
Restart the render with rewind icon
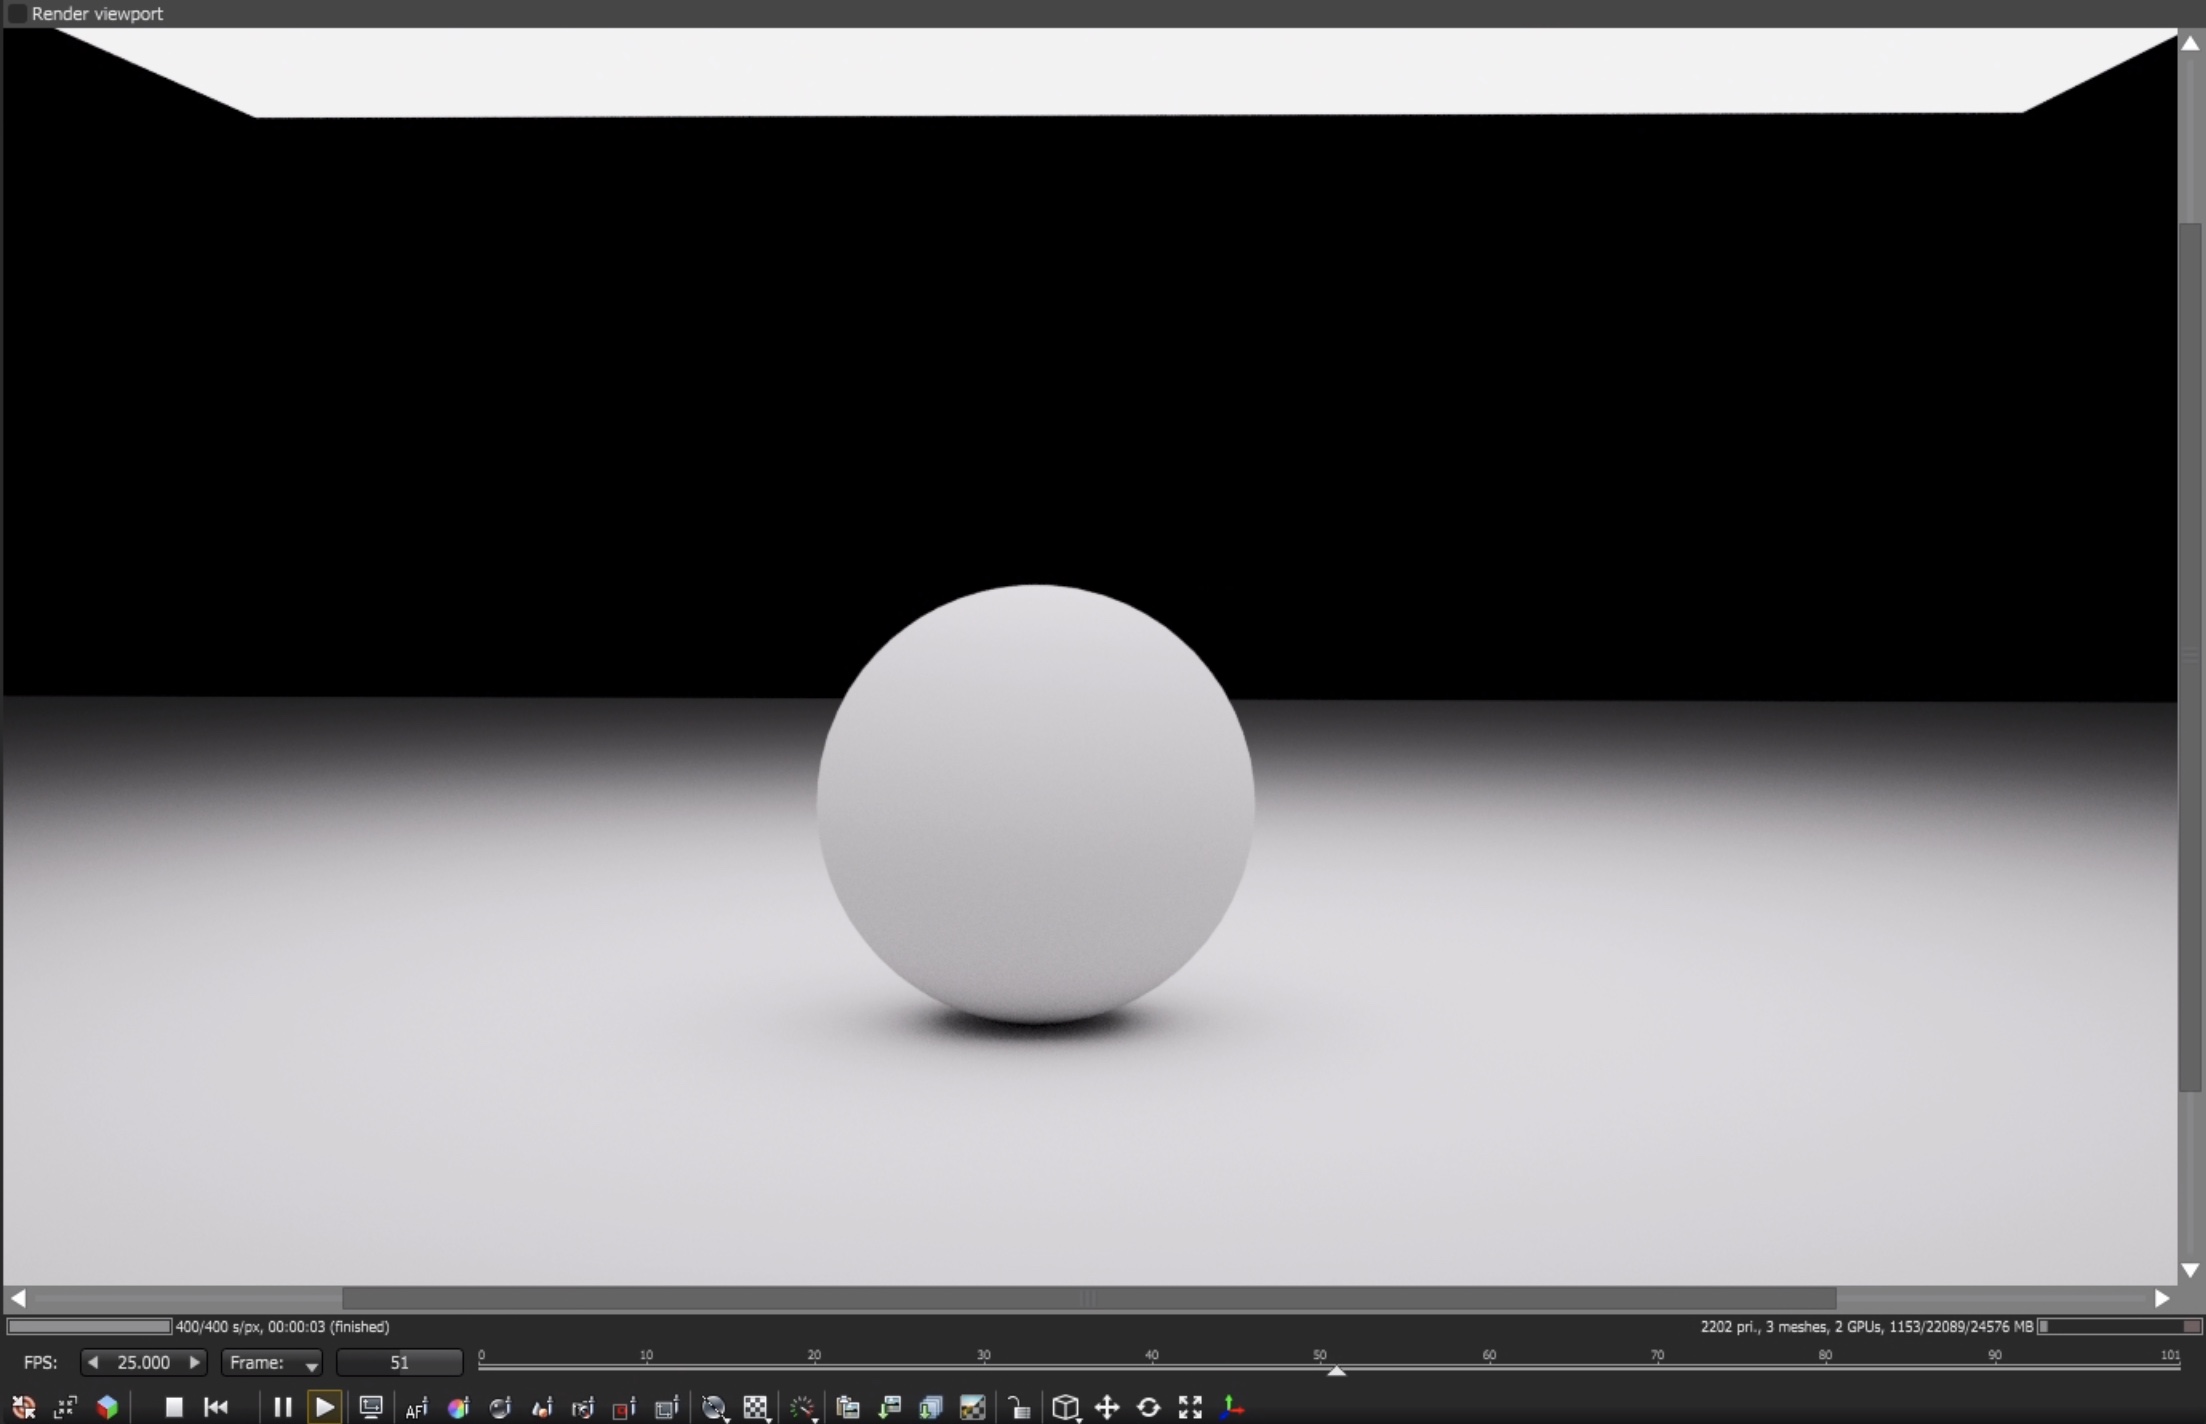(x=216, y=1407)
